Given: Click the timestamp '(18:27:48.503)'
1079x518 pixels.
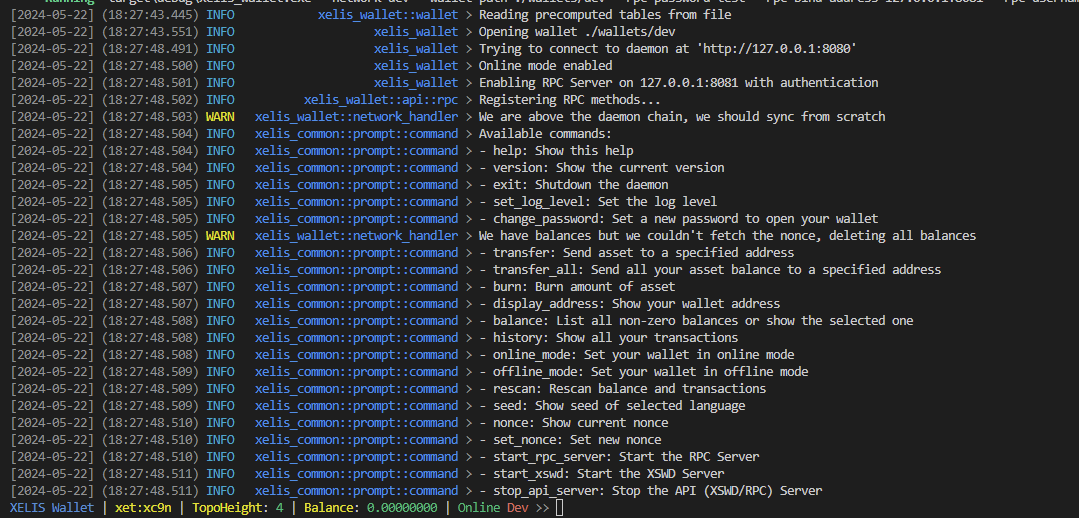Looking at the screenshot, I should 150,117.
